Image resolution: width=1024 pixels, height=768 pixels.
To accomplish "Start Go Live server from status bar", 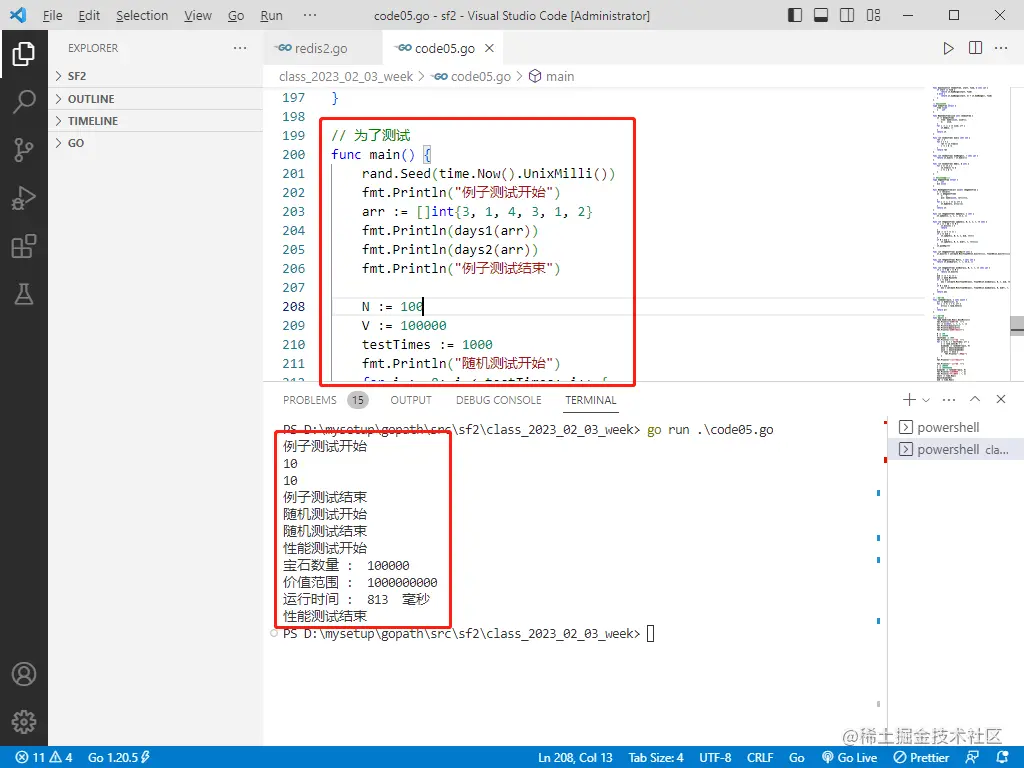I will pos(849,758).
